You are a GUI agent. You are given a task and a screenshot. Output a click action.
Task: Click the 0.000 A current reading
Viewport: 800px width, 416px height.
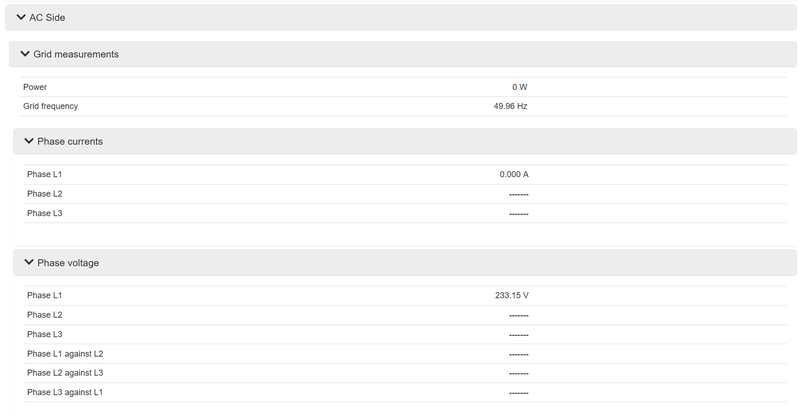click(x=514, y=175)
